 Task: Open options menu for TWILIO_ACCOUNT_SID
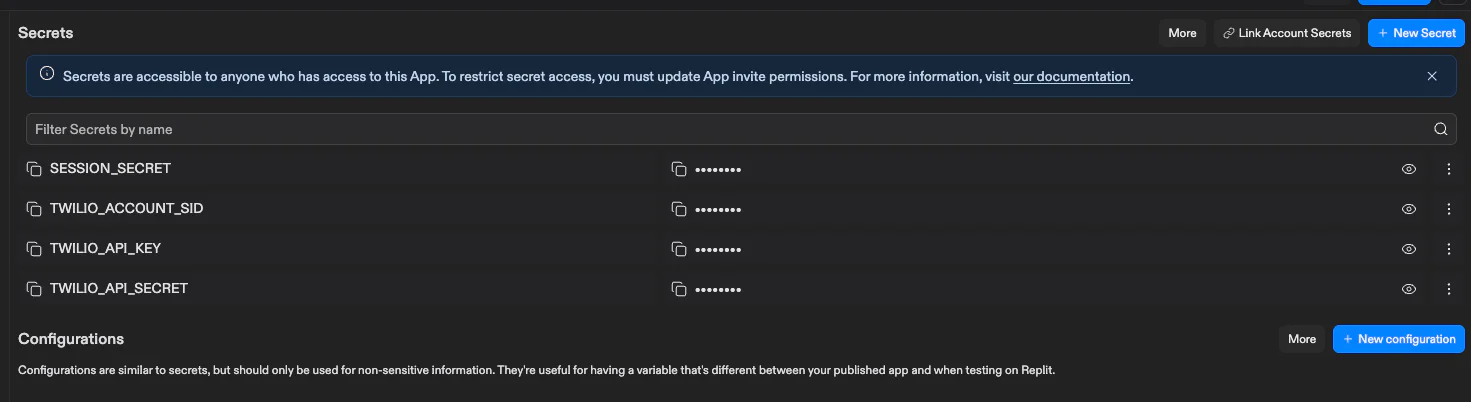point(1449,209)
